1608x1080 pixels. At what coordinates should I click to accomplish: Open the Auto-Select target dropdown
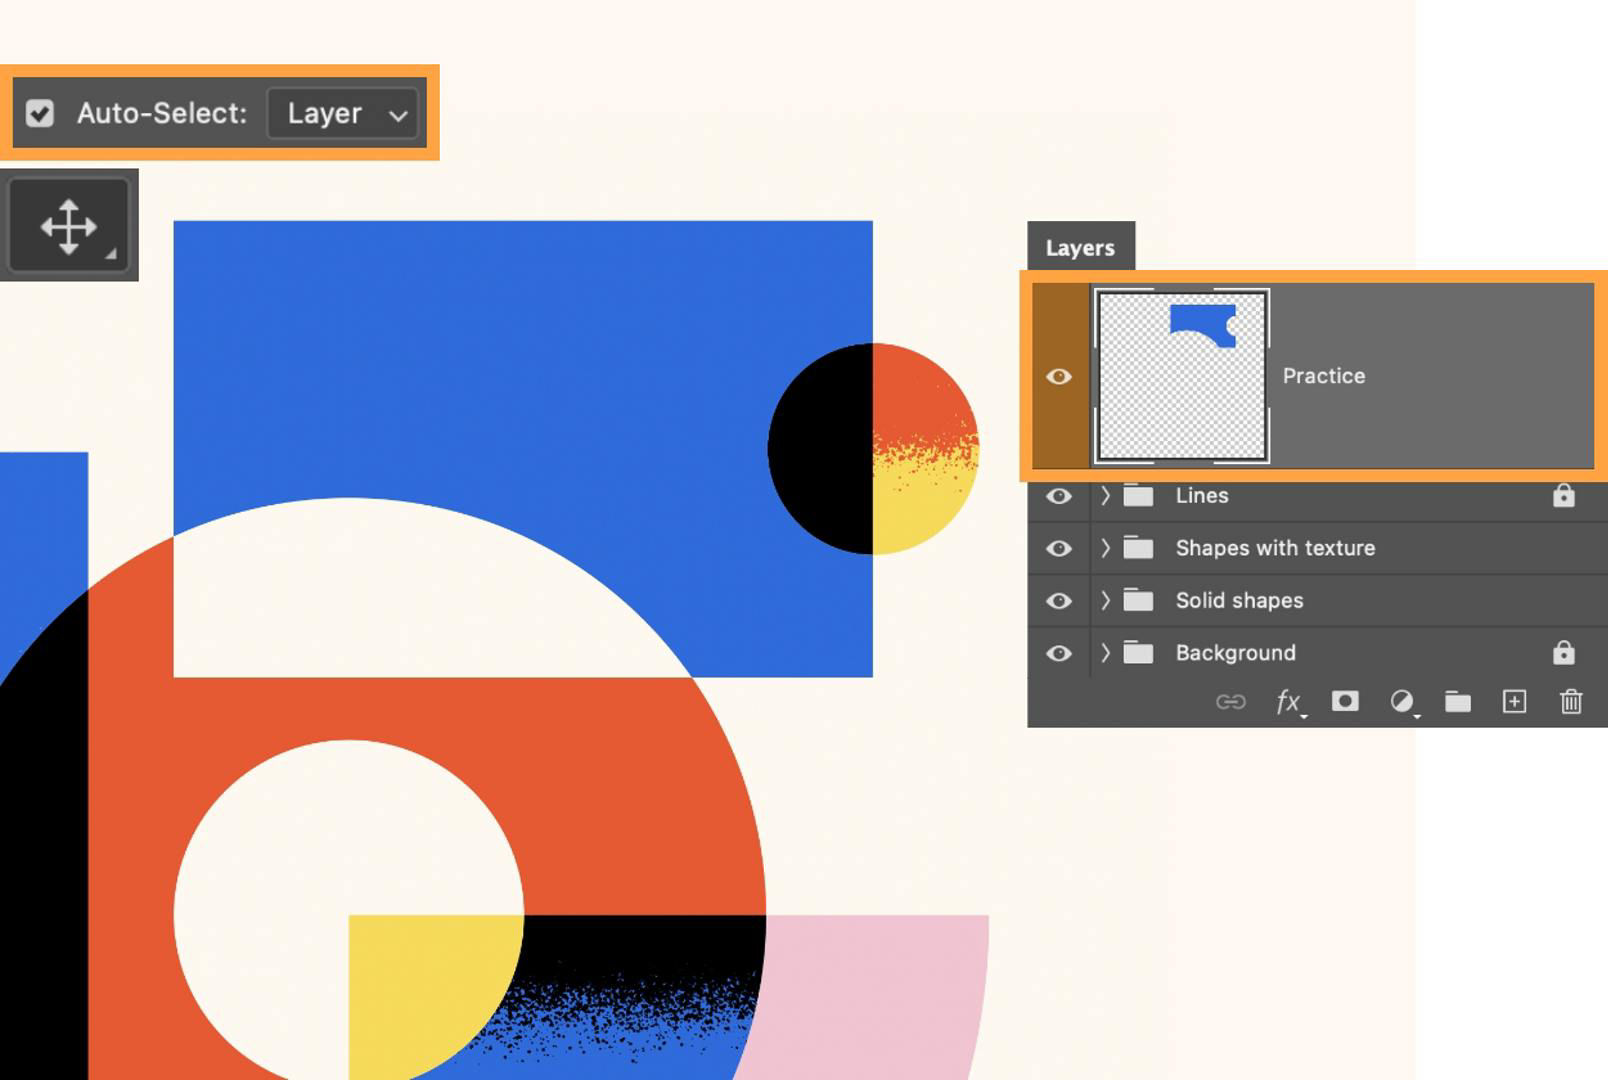tap(344, 113)
